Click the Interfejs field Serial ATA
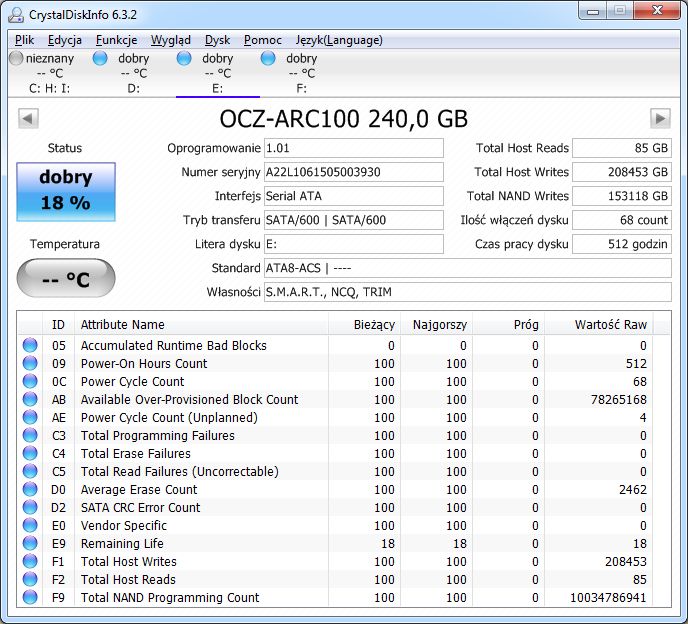Viewport: 688px width, 624px height. (x=354, y=196)
